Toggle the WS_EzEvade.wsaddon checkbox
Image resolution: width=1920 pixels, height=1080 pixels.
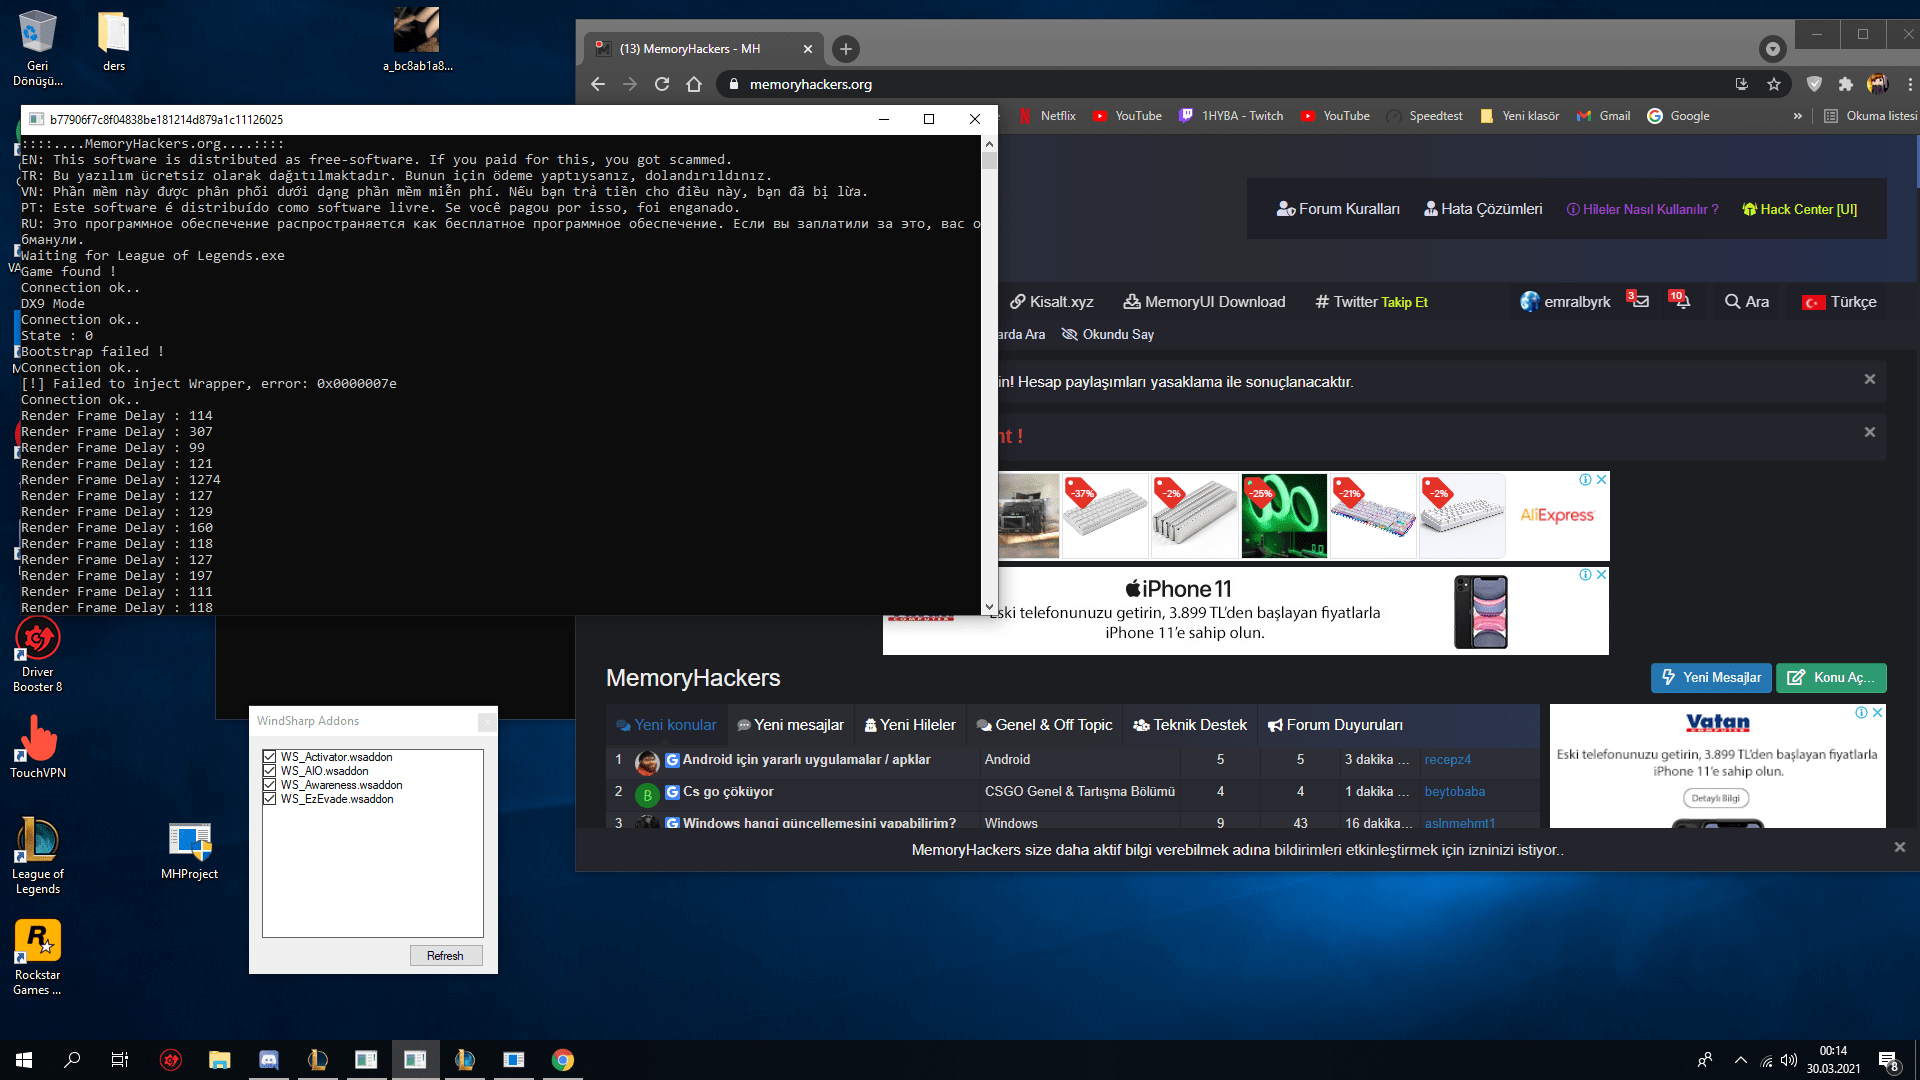tap(269, 799)
